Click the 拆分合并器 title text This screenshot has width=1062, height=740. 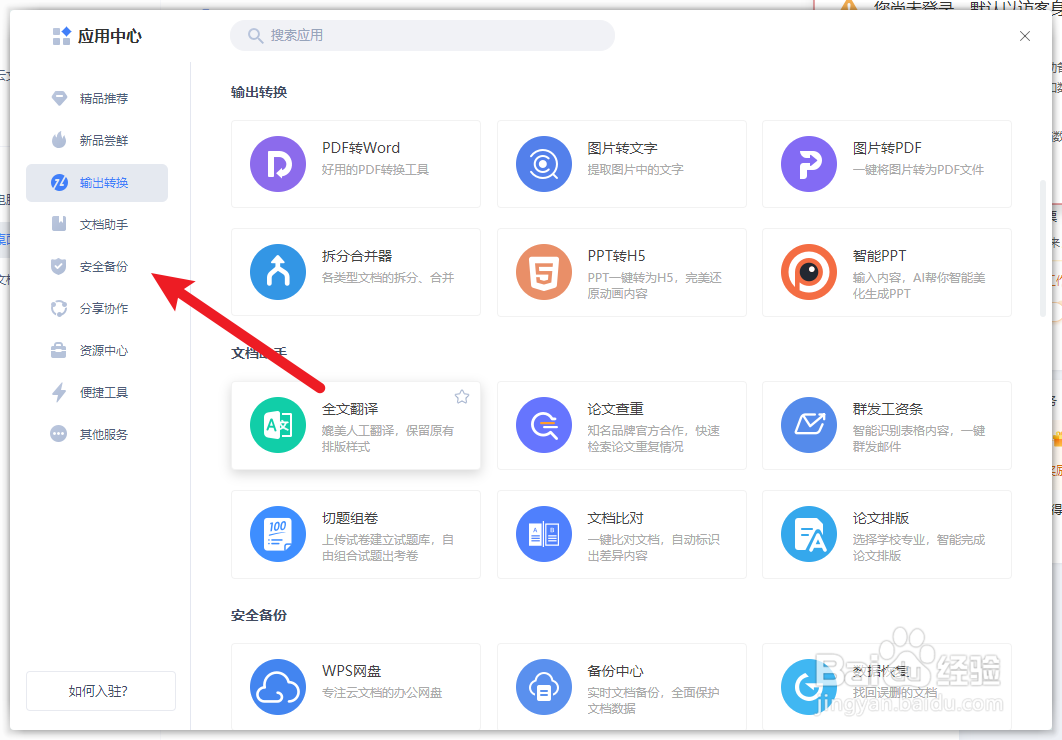pos(357,256)
